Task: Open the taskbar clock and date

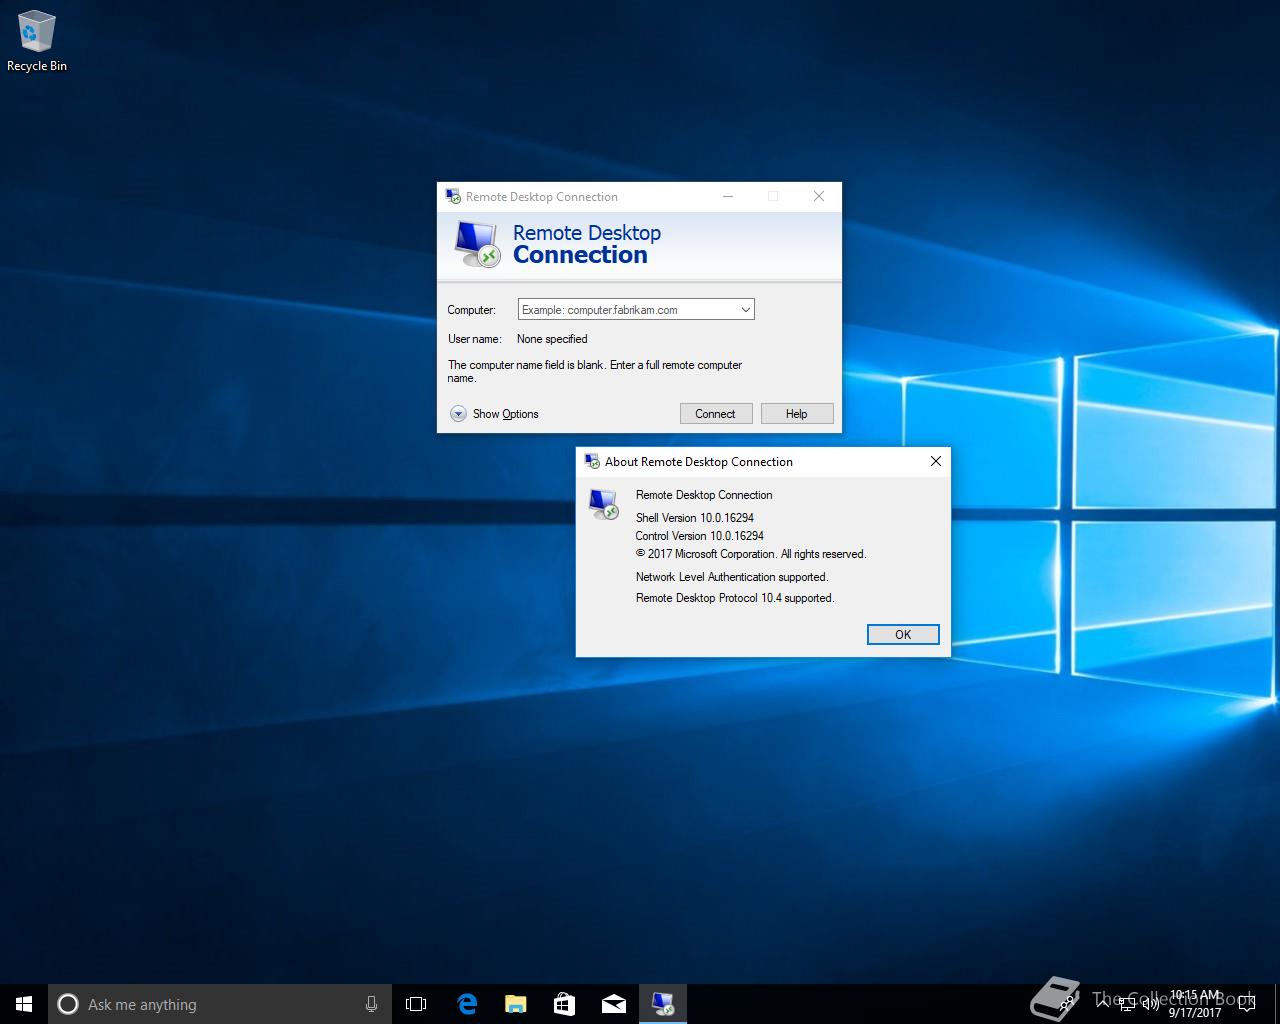Action: [1195, 1004]
